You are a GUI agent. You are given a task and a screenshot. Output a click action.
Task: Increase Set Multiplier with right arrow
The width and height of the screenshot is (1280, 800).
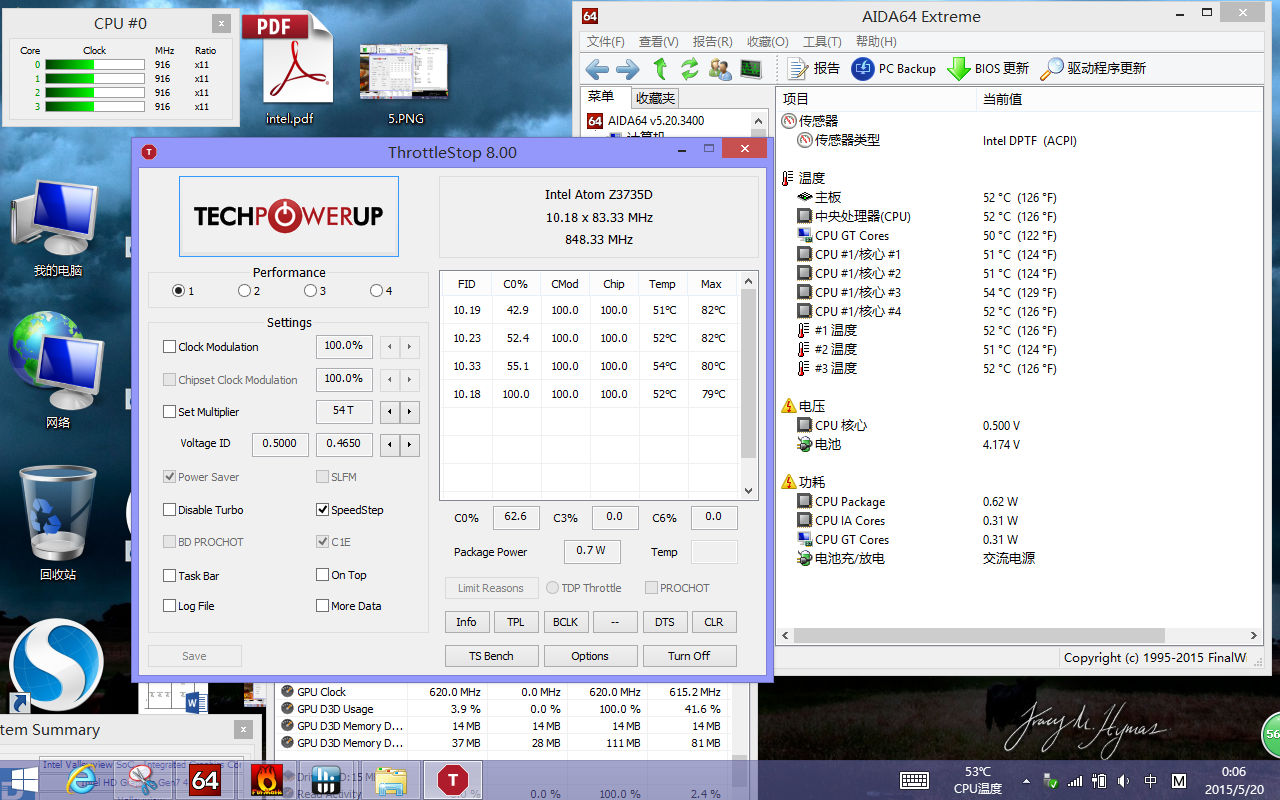coord(409,412)
